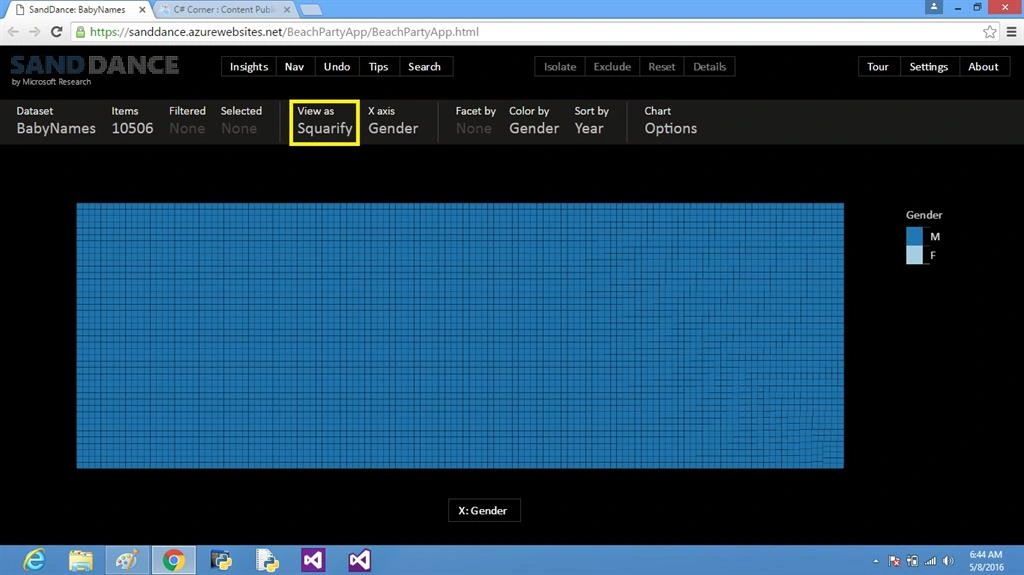Viewport: 1024px width, 575px height.
Task: Open the Chrome hamburger menu
Action: tap(1011, 31)
